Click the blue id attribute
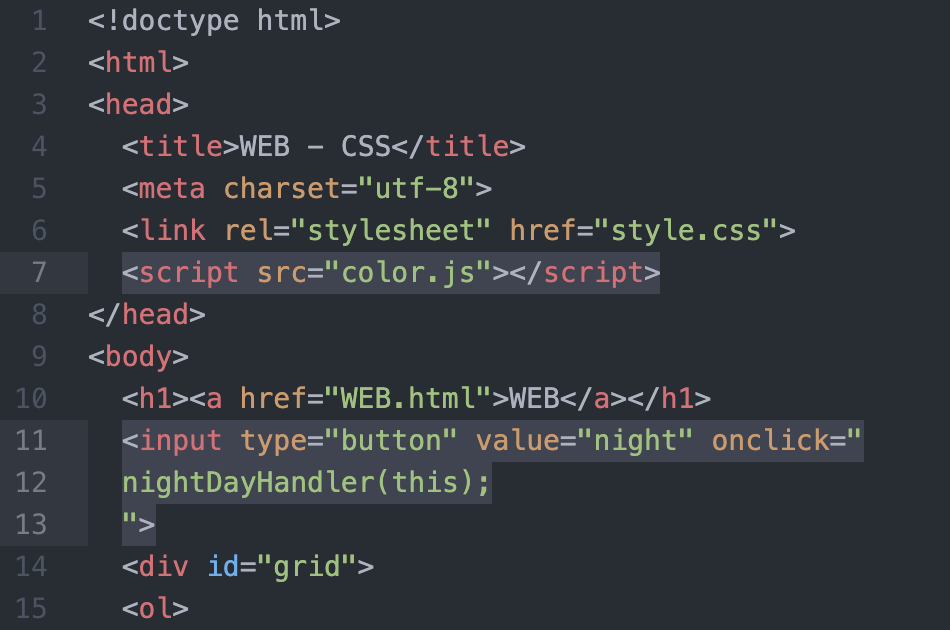Viewport: 950px width, 630px height. coord(223,567)
